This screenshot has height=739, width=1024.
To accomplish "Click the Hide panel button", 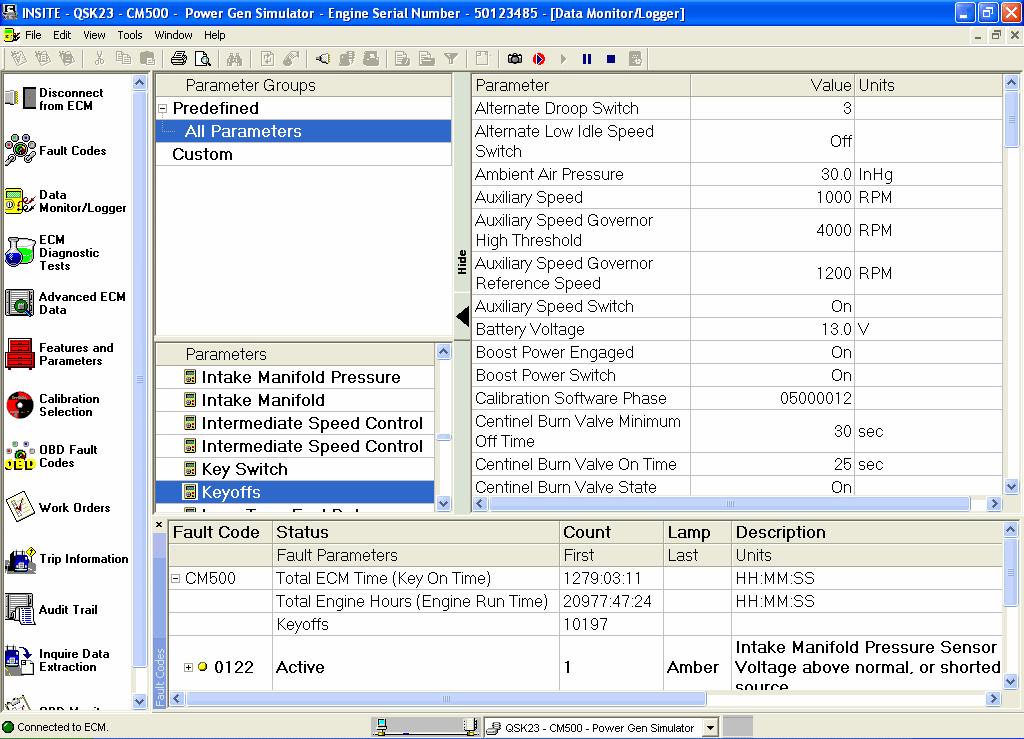I will pyautogui.click(x=462, y=262).
